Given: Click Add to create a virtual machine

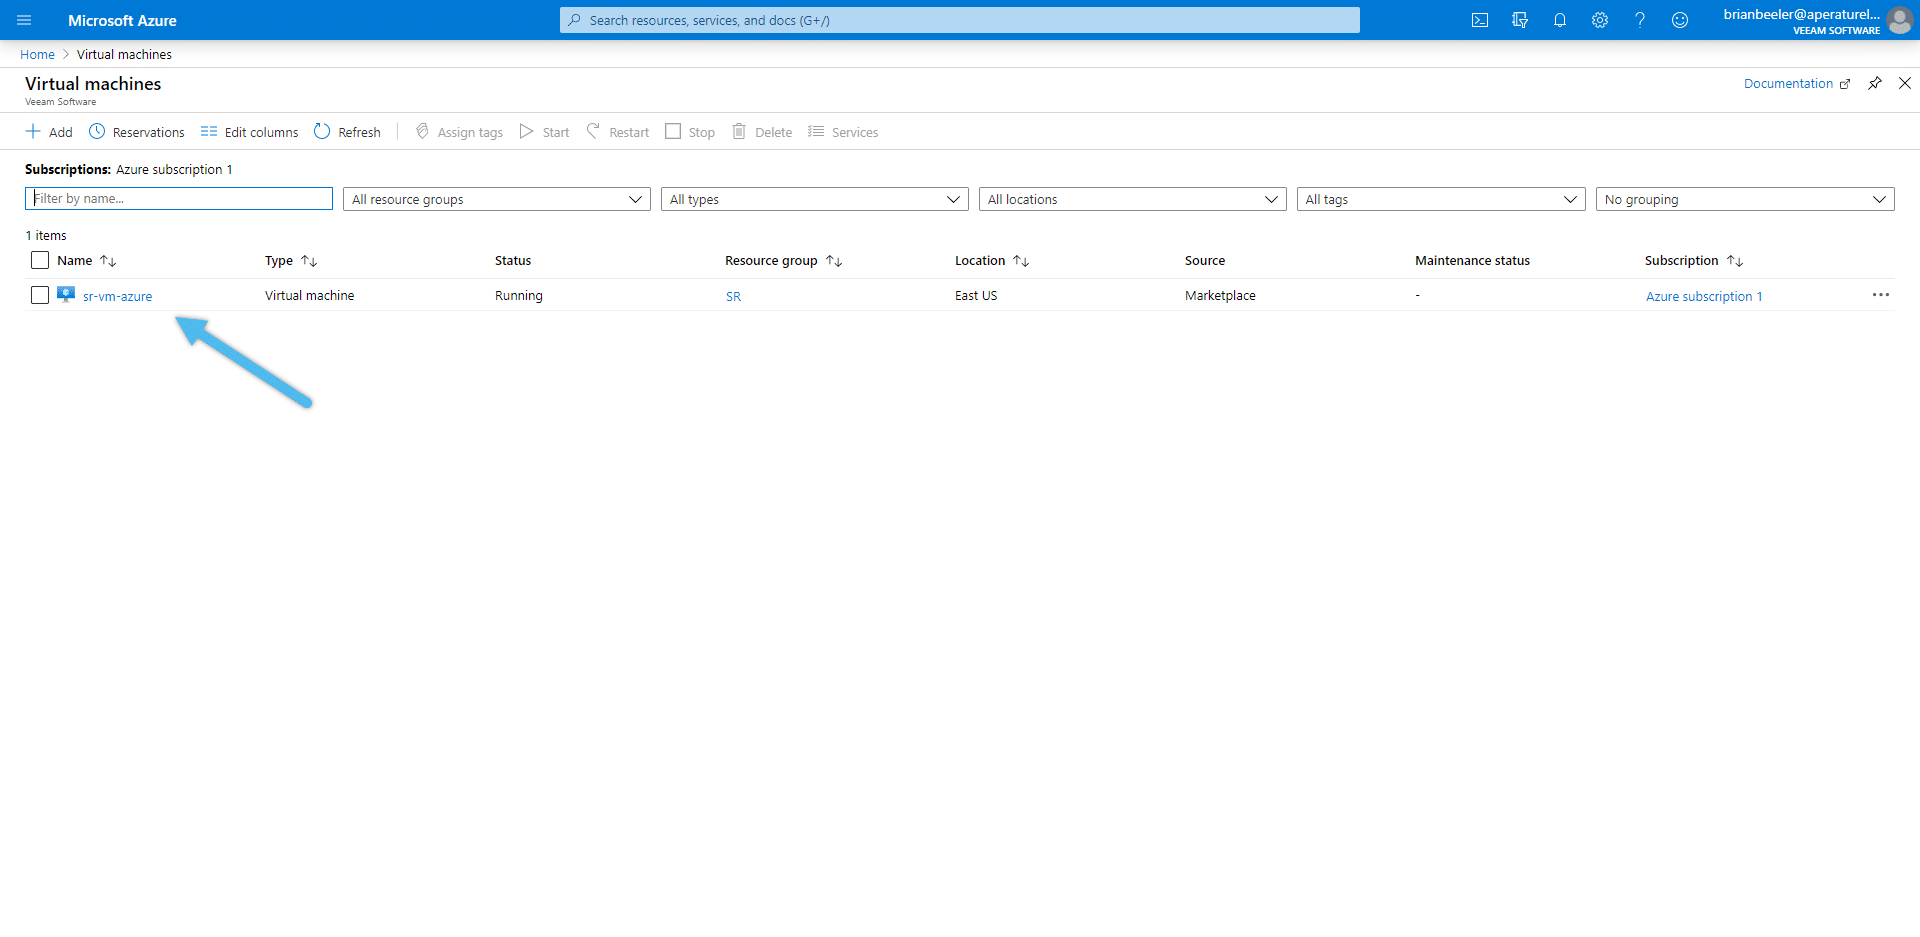Looking at the screenshot, I should click(x=49, y=132).
